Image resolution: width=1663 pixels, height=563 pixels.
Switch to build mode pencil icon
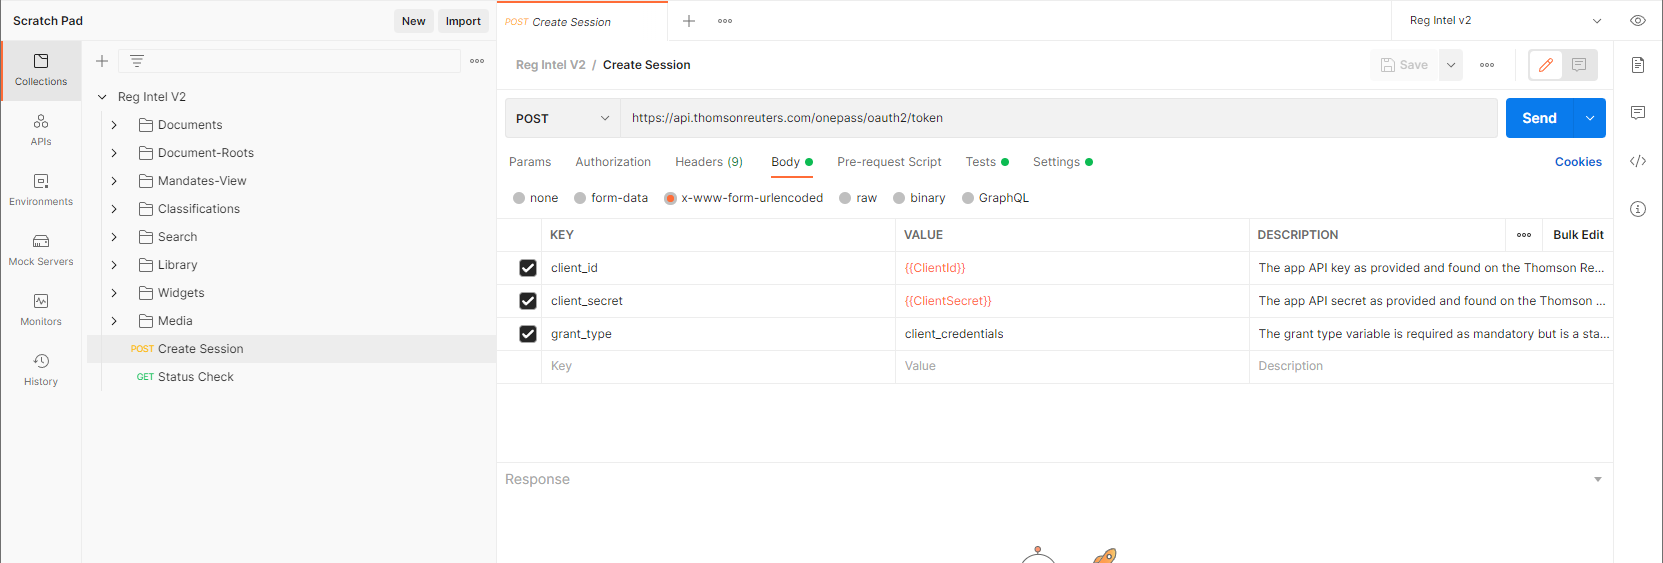tap(1546, 65)
